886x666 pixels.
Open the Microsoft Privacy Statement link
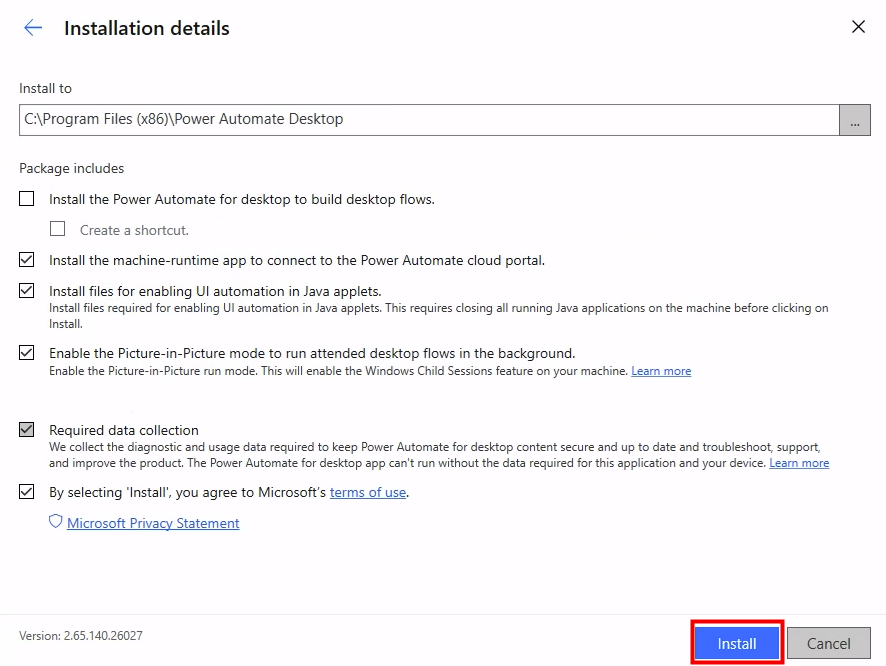coord(153,523)
